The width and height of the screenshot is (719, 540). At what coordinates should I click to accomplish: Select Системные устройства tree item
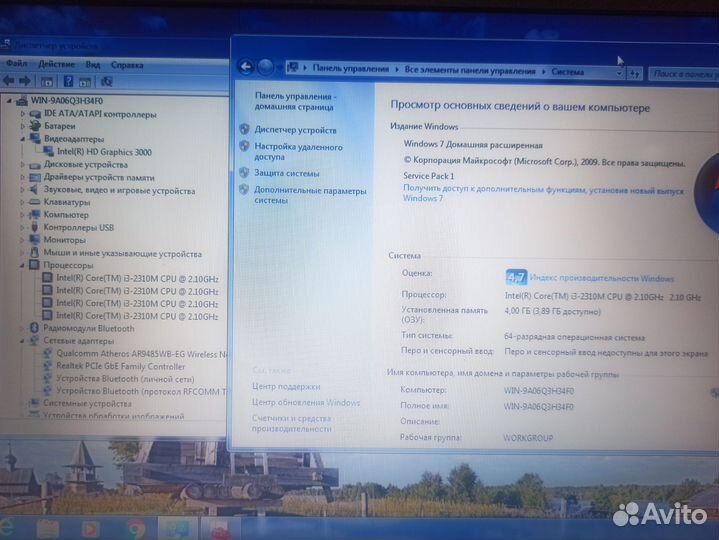point(87,403)
